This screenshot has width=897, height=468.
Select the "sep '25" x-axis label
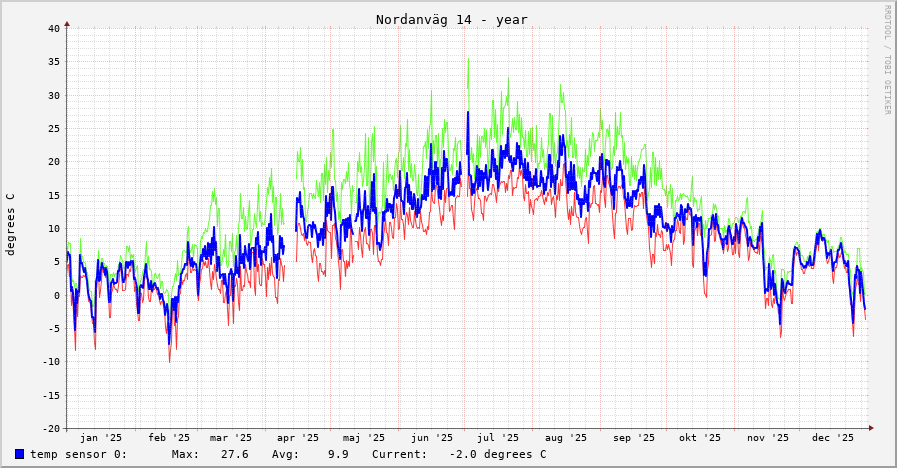coord(634,438)
